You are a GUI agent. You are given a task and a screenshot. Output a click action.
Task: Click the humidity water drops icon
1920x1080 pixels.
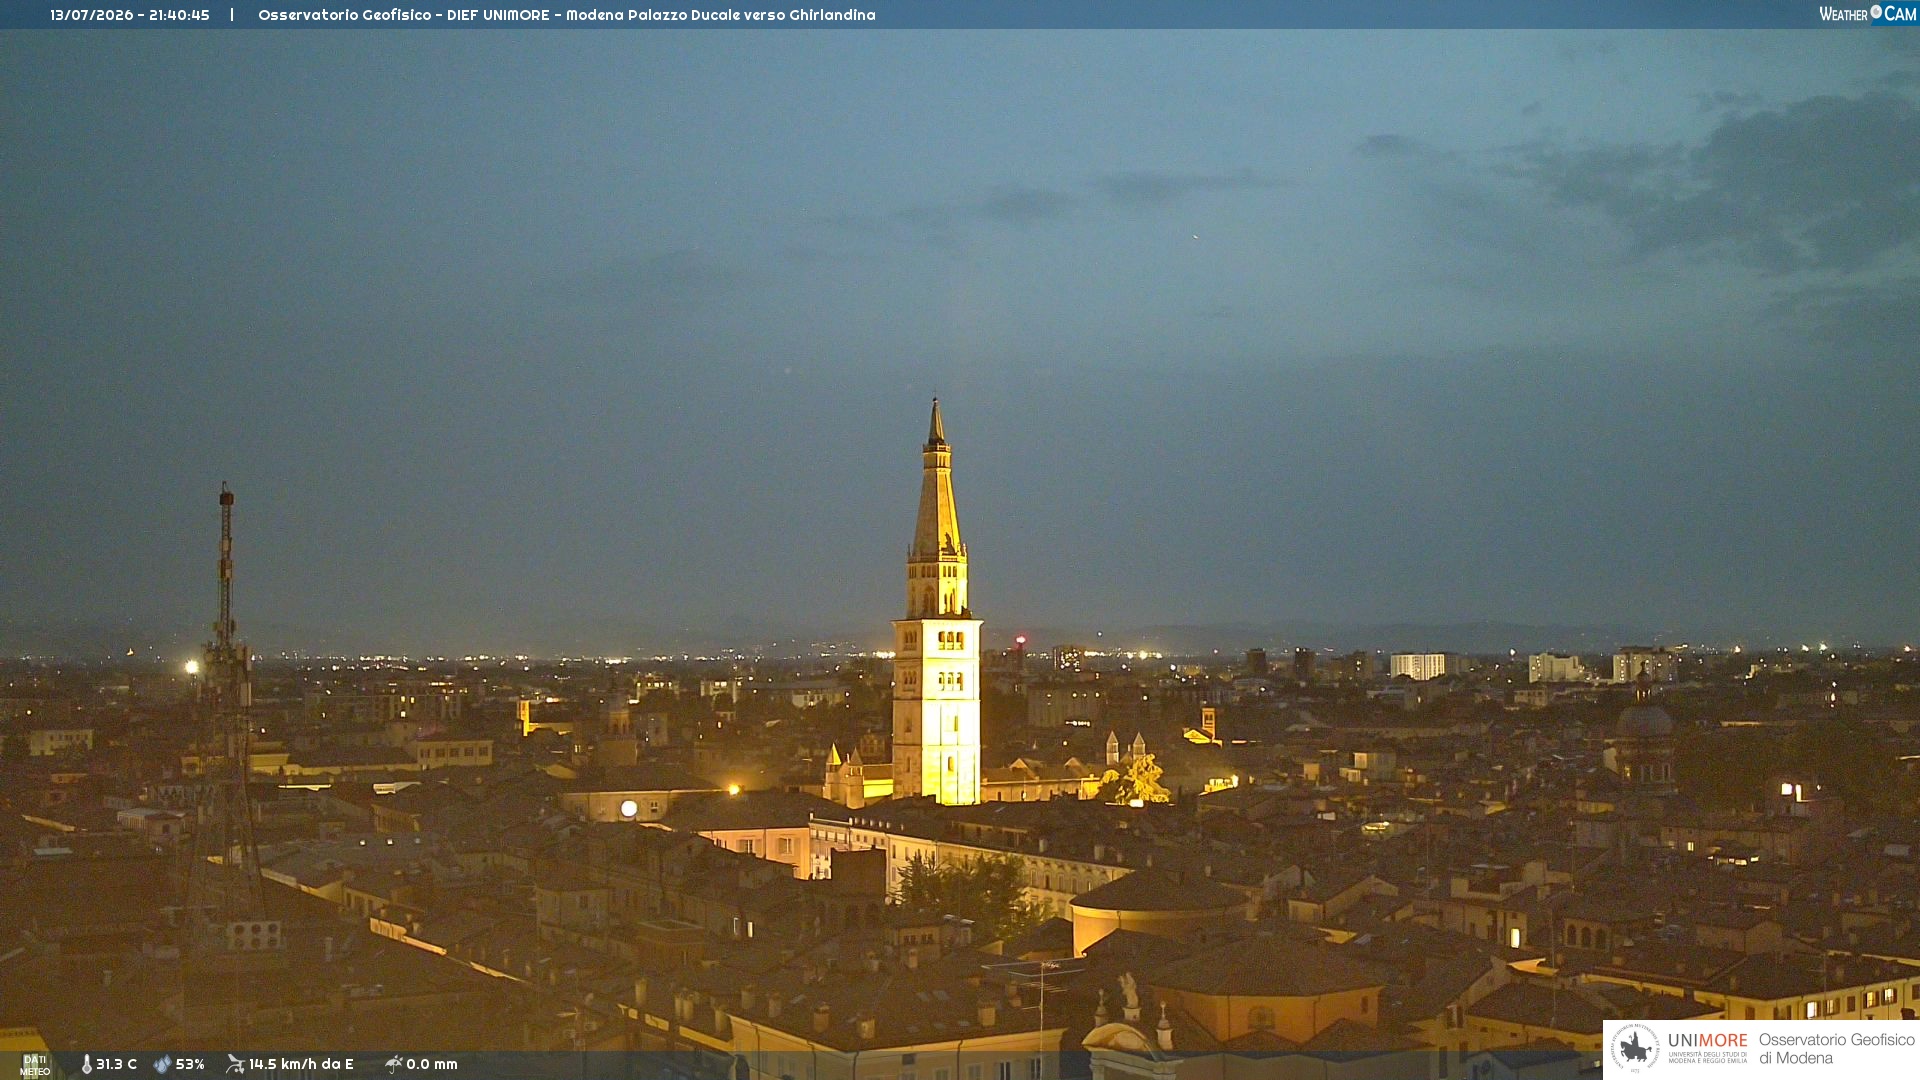click(162, 1065)
